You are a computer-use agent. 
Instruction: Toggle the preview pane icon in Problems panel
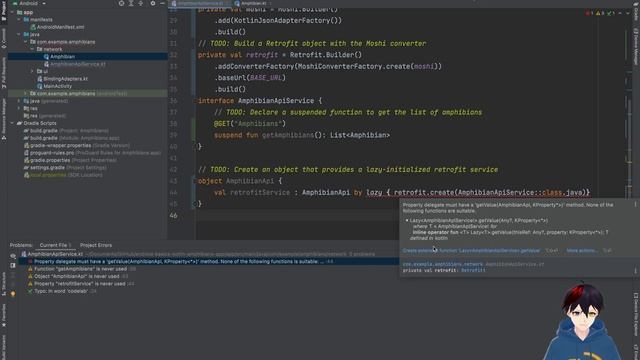pos(13,265)
